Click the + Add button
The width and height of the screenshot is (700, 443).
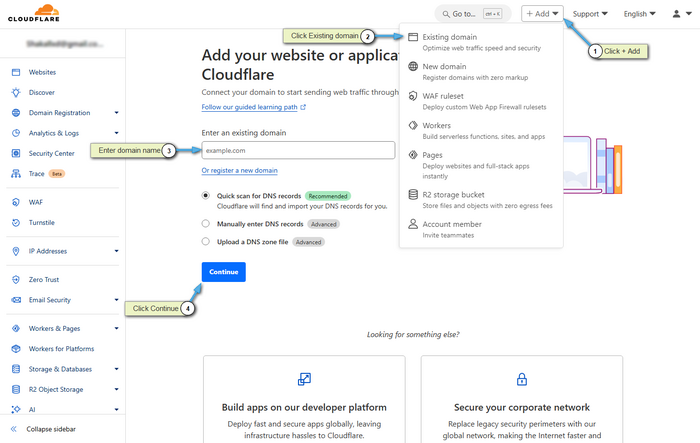[x=542, y=14]
